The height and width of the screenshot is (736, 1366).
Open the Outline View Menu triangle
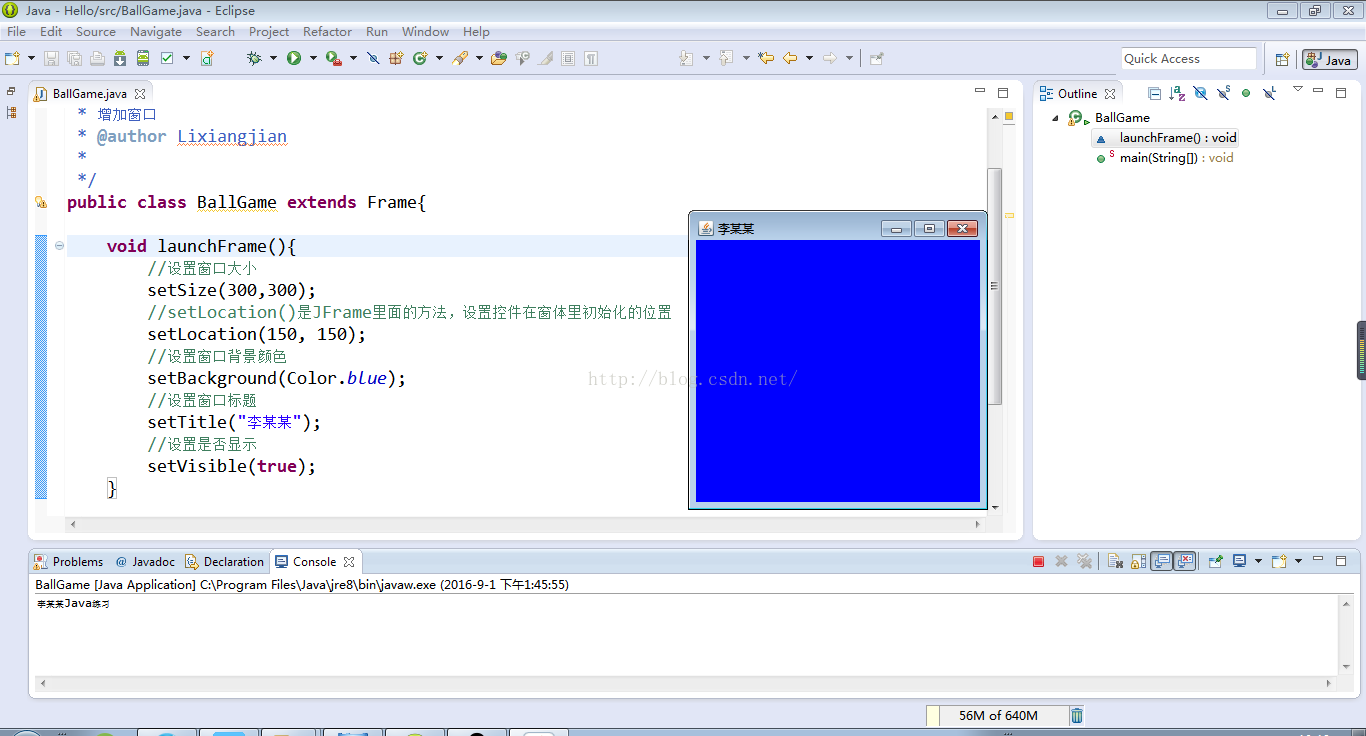(1298, 89)
